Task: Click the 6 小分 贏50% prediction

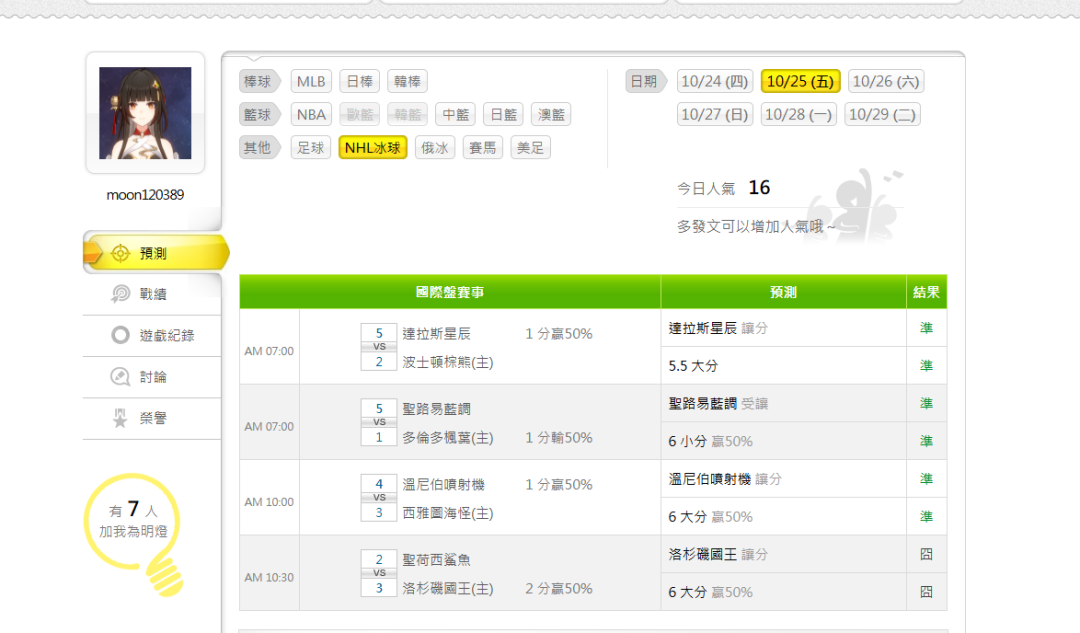Action: (x=710, y=441)
